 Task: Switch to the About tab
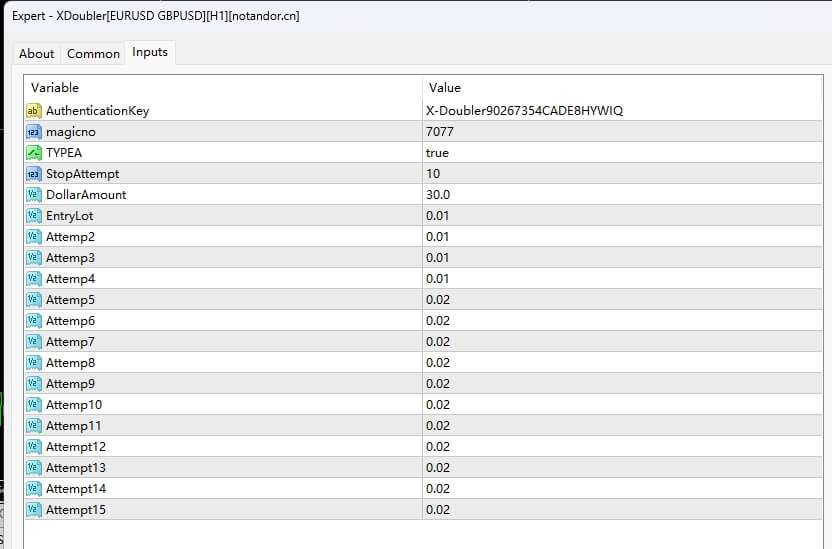(x=37, y=54)
